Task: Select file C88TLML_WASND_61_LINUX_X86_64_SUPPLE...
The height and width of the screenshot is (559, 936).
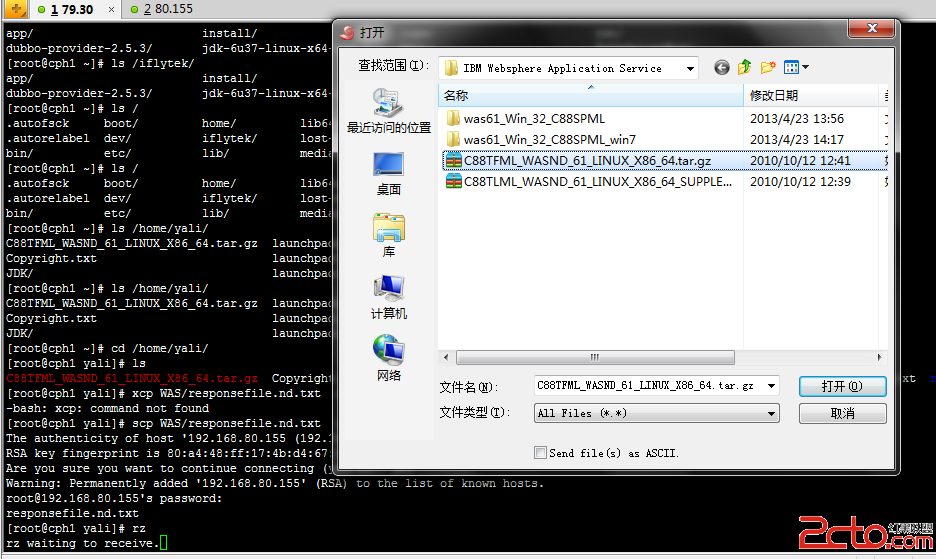Action: click(x=598, y=181)
